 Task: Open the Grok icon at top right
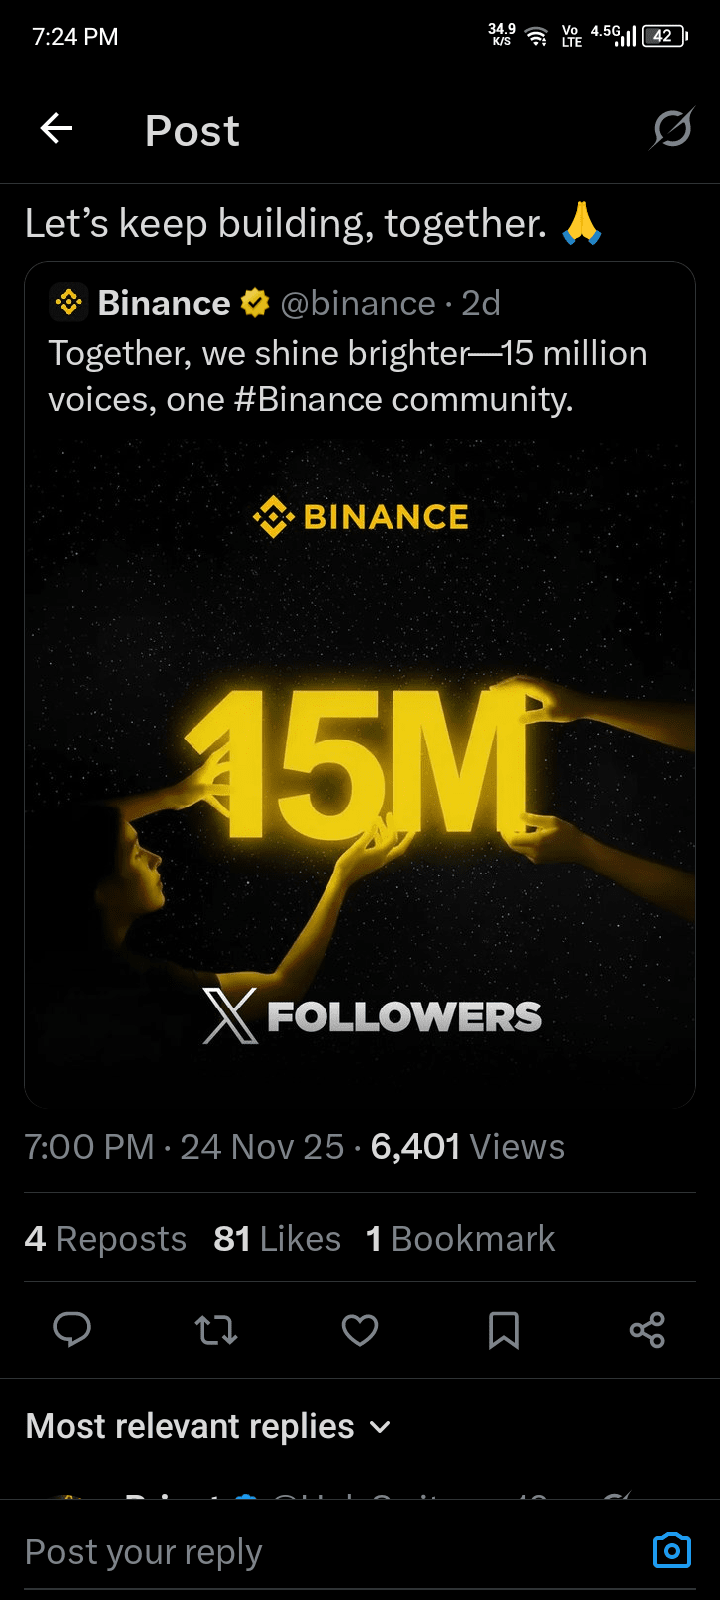coord(672,129)
